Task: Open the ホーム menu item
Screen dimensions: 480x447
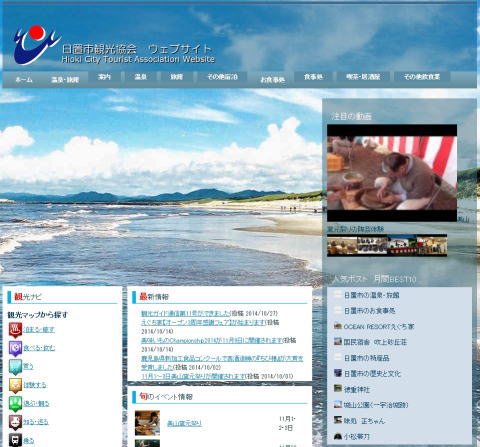Action: point(24,80)
